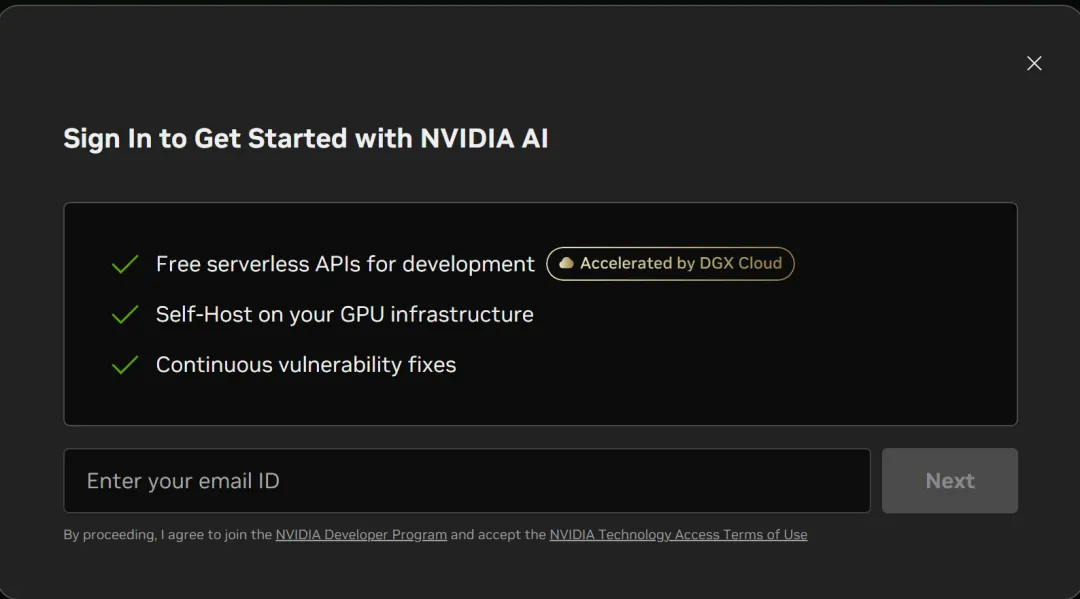The image size is (1080, 599).
Task: Click the checkmark beside Free serverless APIs
Action: pos(125,265)
